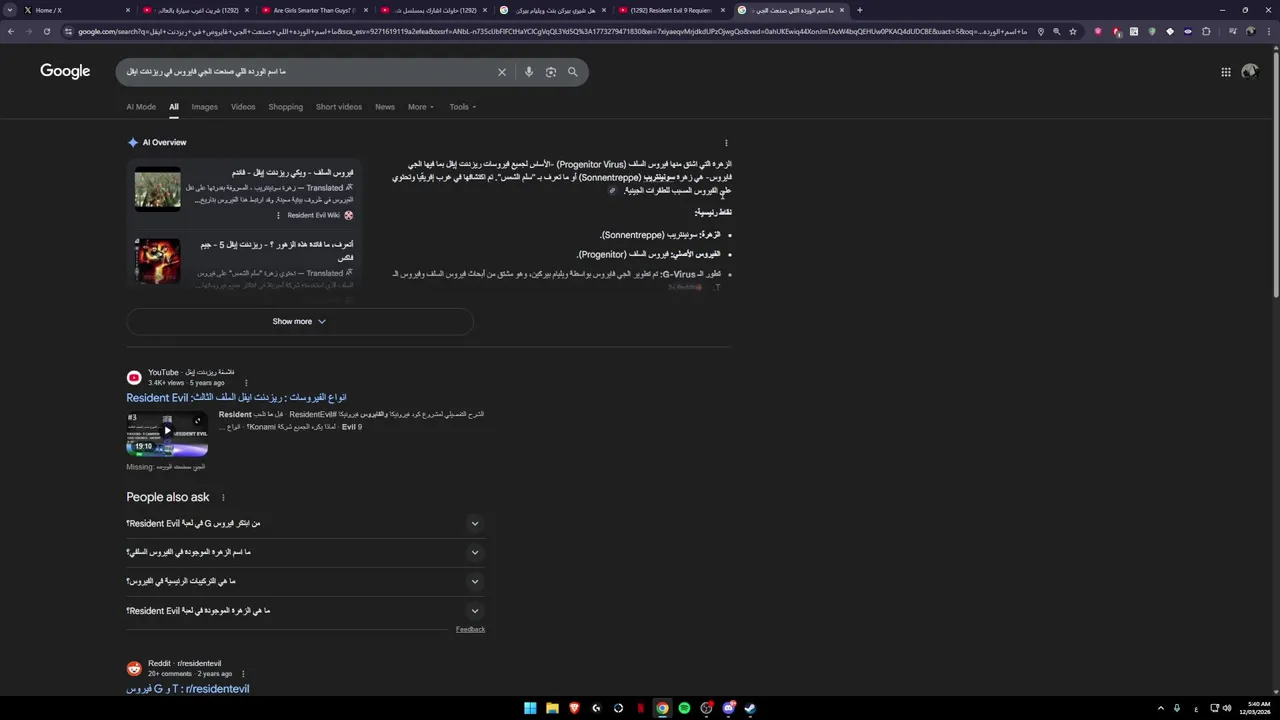Open Steam from the taskbar
The height and width of the screenshot is (720, 1280).
point(750,708)
